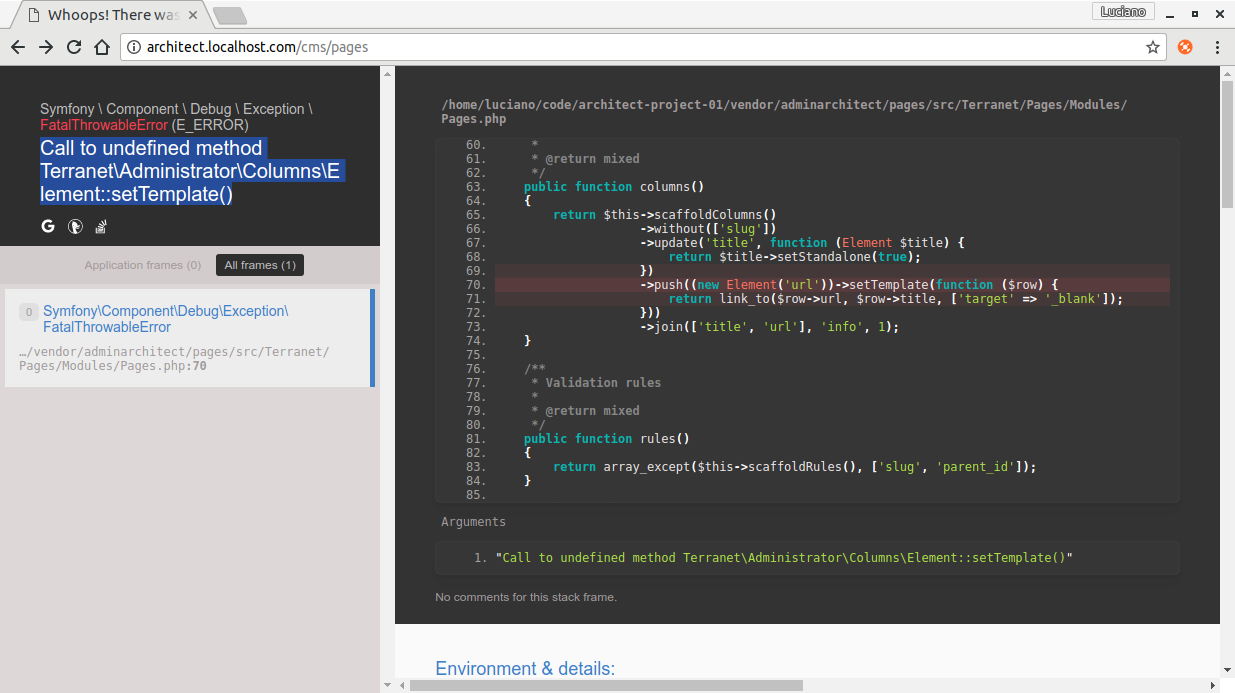Click the vertical scrollbar thumb
Viewport: 1235px width, 693px height.
(x=1227, y=145)
